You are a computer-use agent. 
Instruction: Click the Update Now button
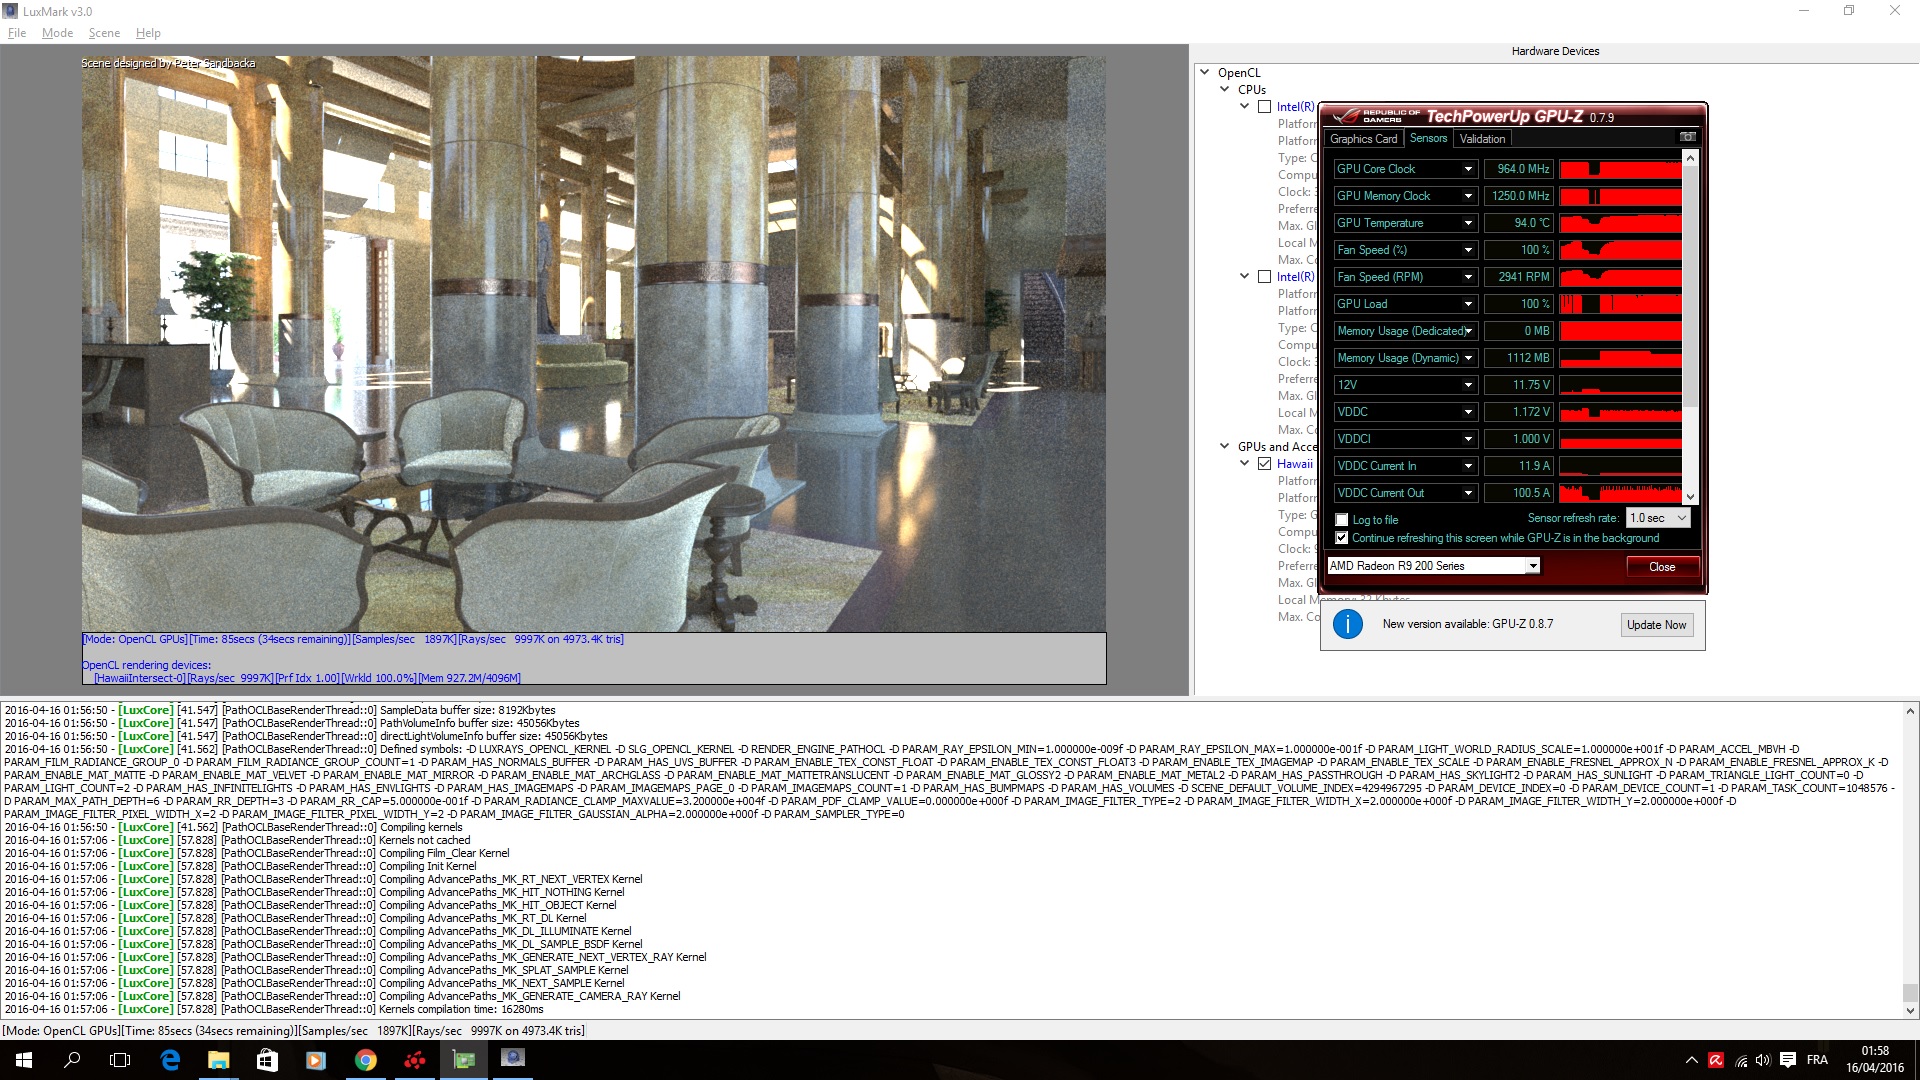coord(1656,625)
